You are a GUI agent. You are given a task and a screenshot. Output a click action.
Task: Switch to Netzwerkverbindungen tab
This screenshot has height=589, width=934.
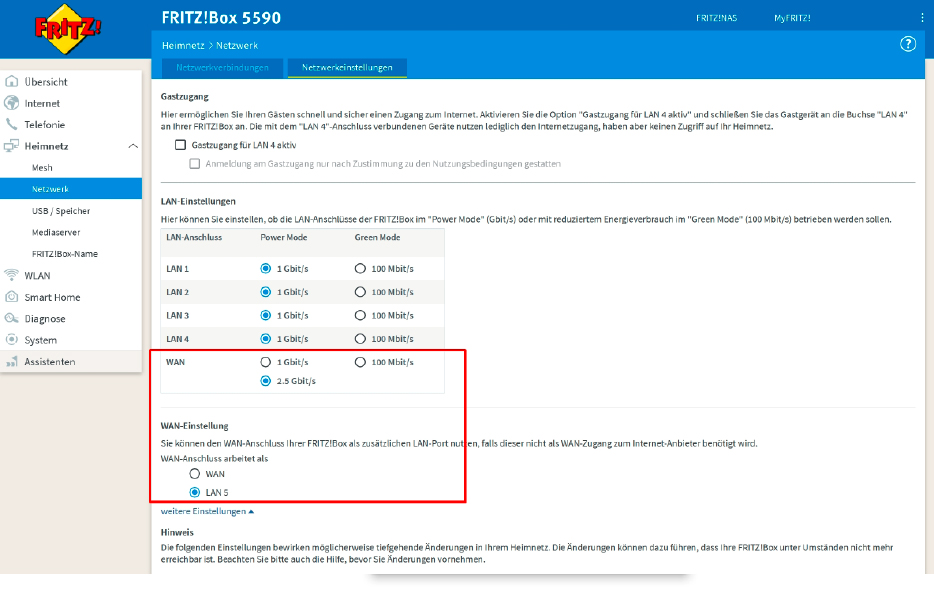coord(222,68)
